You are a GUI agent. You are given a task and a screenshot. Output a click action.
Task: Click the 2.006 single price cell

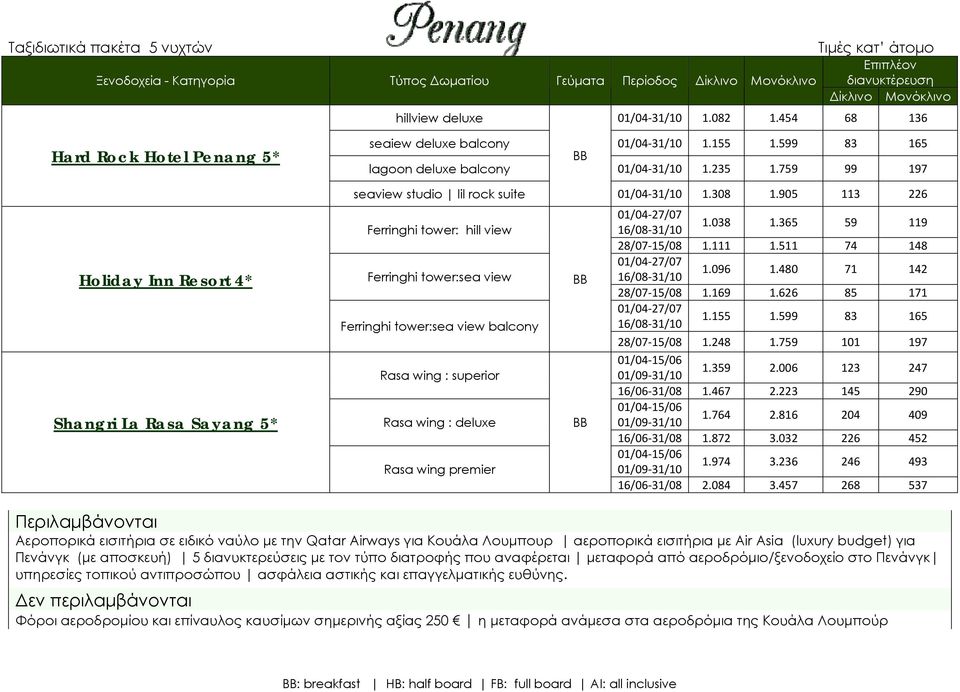click(784, 368)
